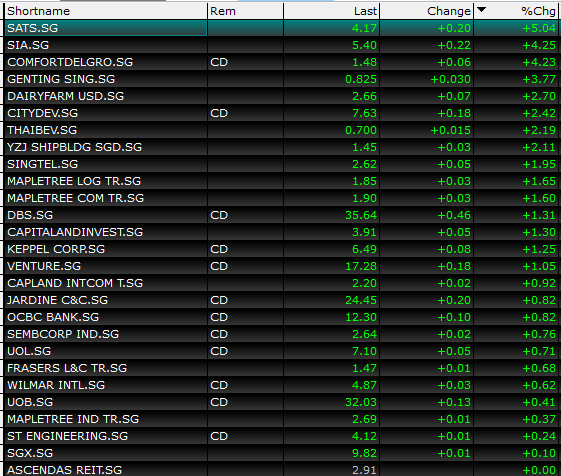Click the CD remark for COMFORTDELGRO.SG

click(x=219, y=62)
